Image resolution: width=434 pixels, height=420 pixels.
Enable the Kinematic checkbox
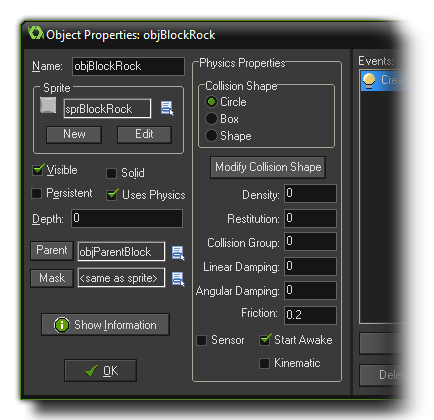coord(264,363)
